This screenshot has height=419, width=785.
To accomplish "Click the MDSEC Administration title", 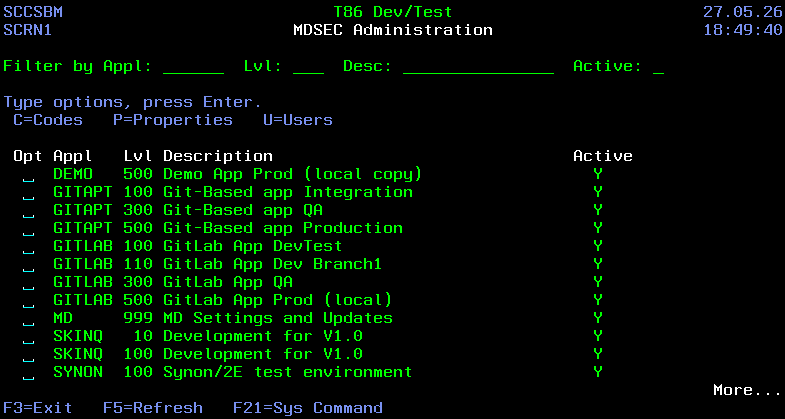I will 393,30.
